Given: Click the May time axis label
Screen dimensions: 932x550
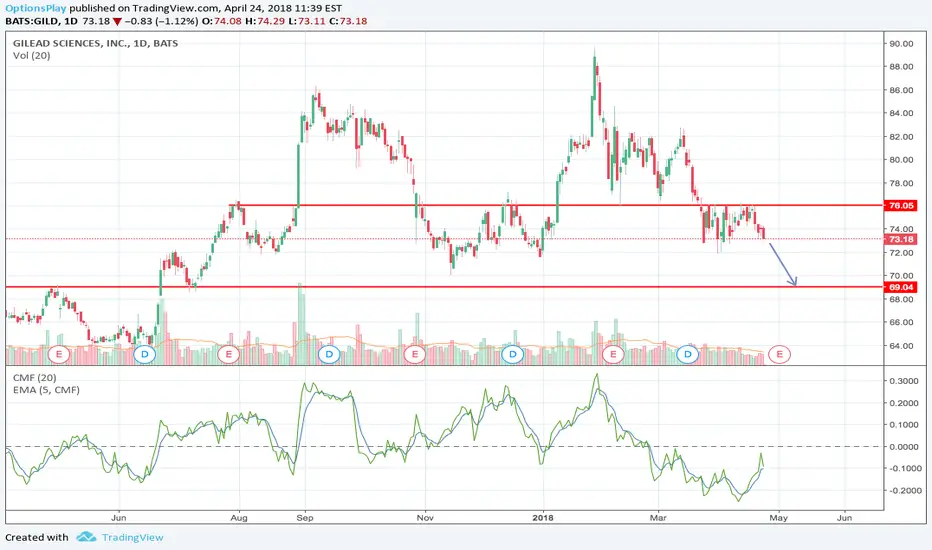Looking at the screenshot, I should click(779, 518).
